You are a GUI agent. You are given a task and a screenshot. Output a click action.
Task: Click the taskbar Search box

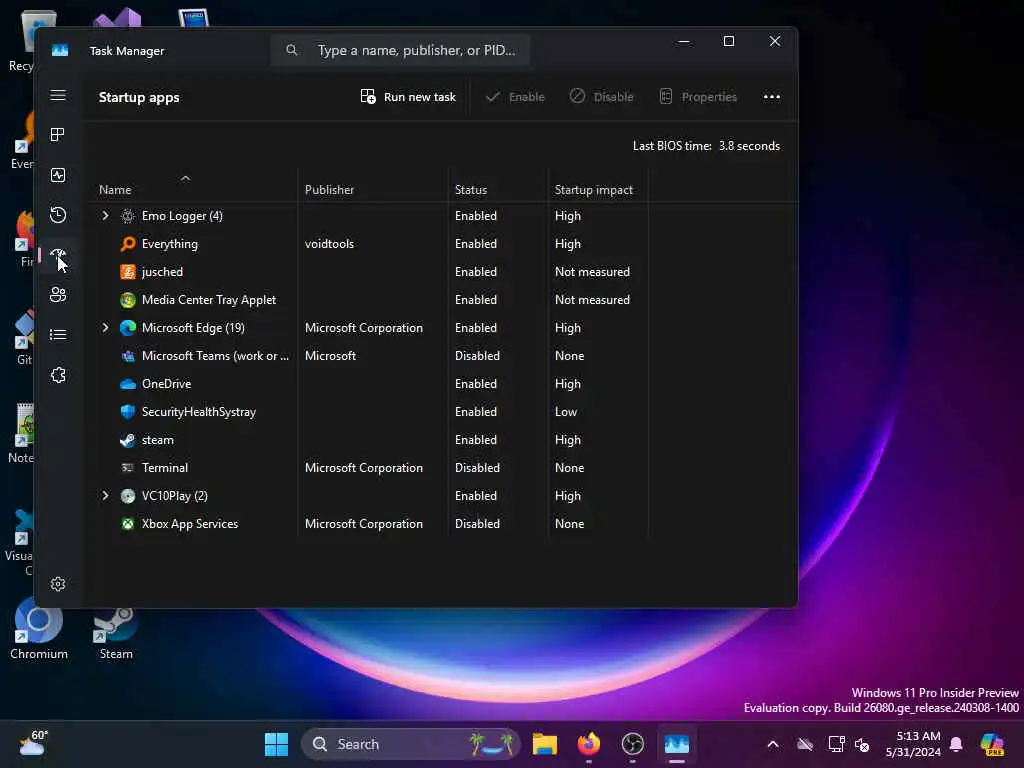[x=411, y=744]
